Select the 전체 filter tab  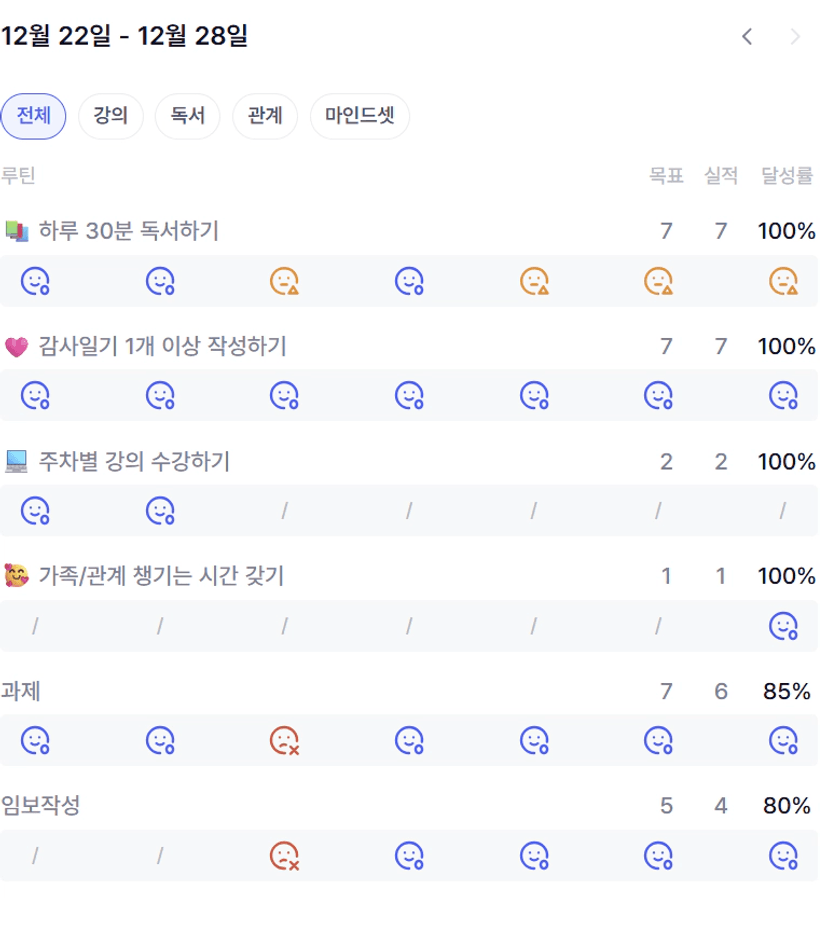33,116
